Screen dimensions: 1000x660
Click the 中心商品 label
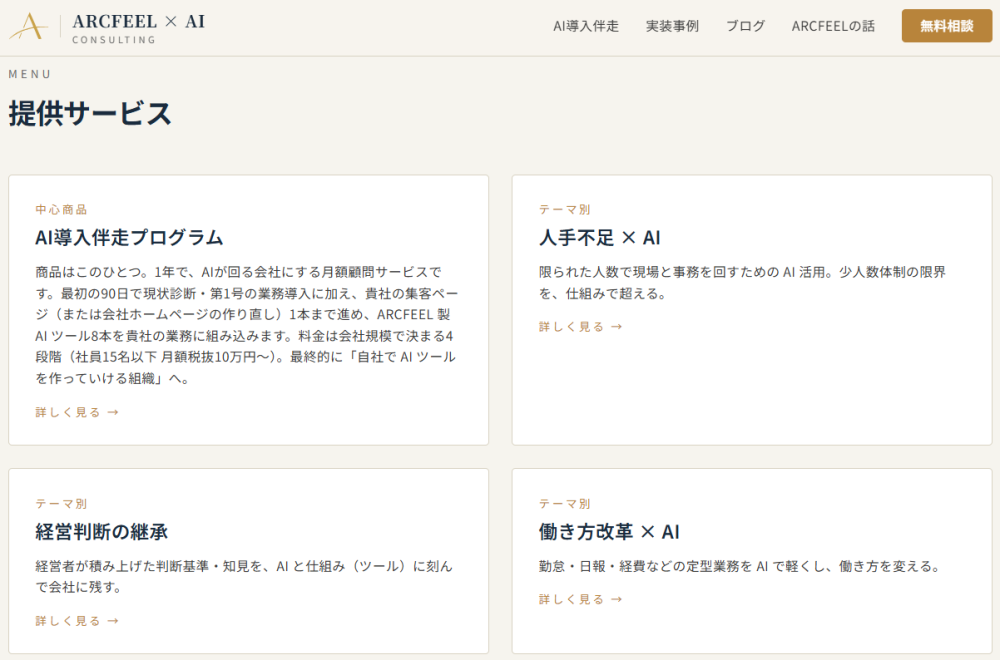(61, 210)
